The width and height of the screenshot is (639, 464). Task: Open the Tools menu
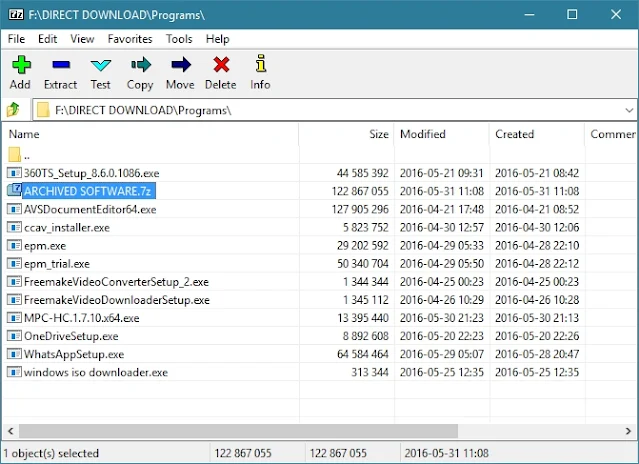coord(179,39)
